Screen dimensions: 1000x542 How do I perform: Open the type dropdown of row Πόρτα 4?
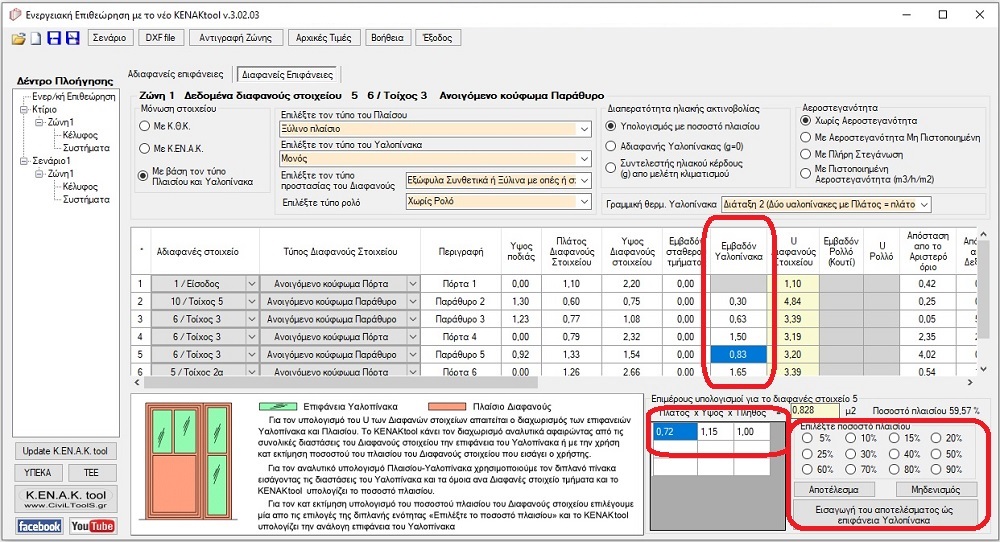coord(413,337)
